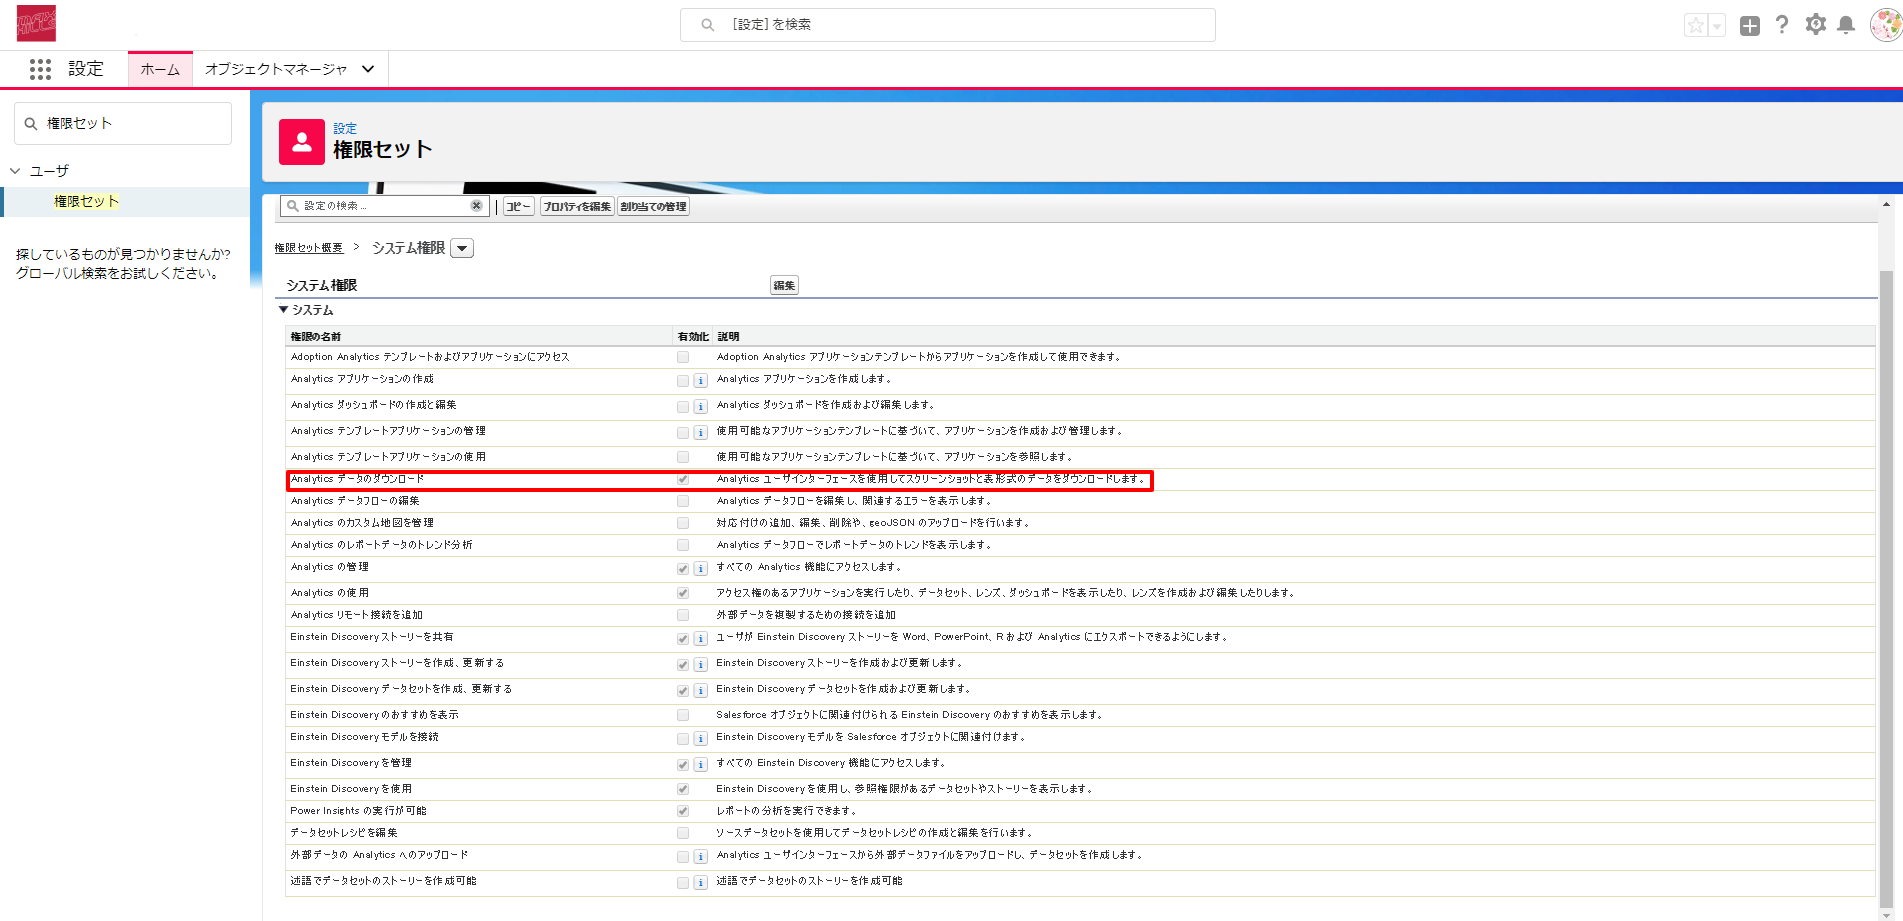
Task: Click the user profile avatar
Action: [1885, 25]
